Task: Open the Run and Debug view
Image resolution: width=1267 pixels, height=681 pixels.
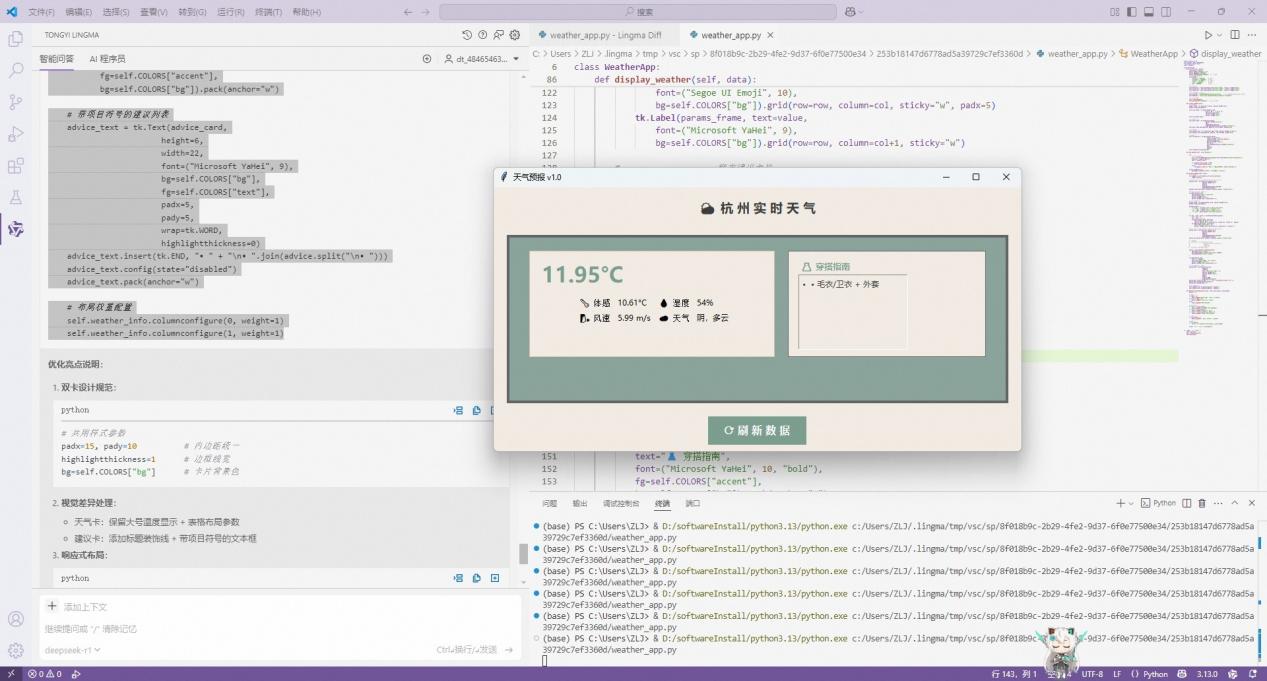Action: point(15,134)
